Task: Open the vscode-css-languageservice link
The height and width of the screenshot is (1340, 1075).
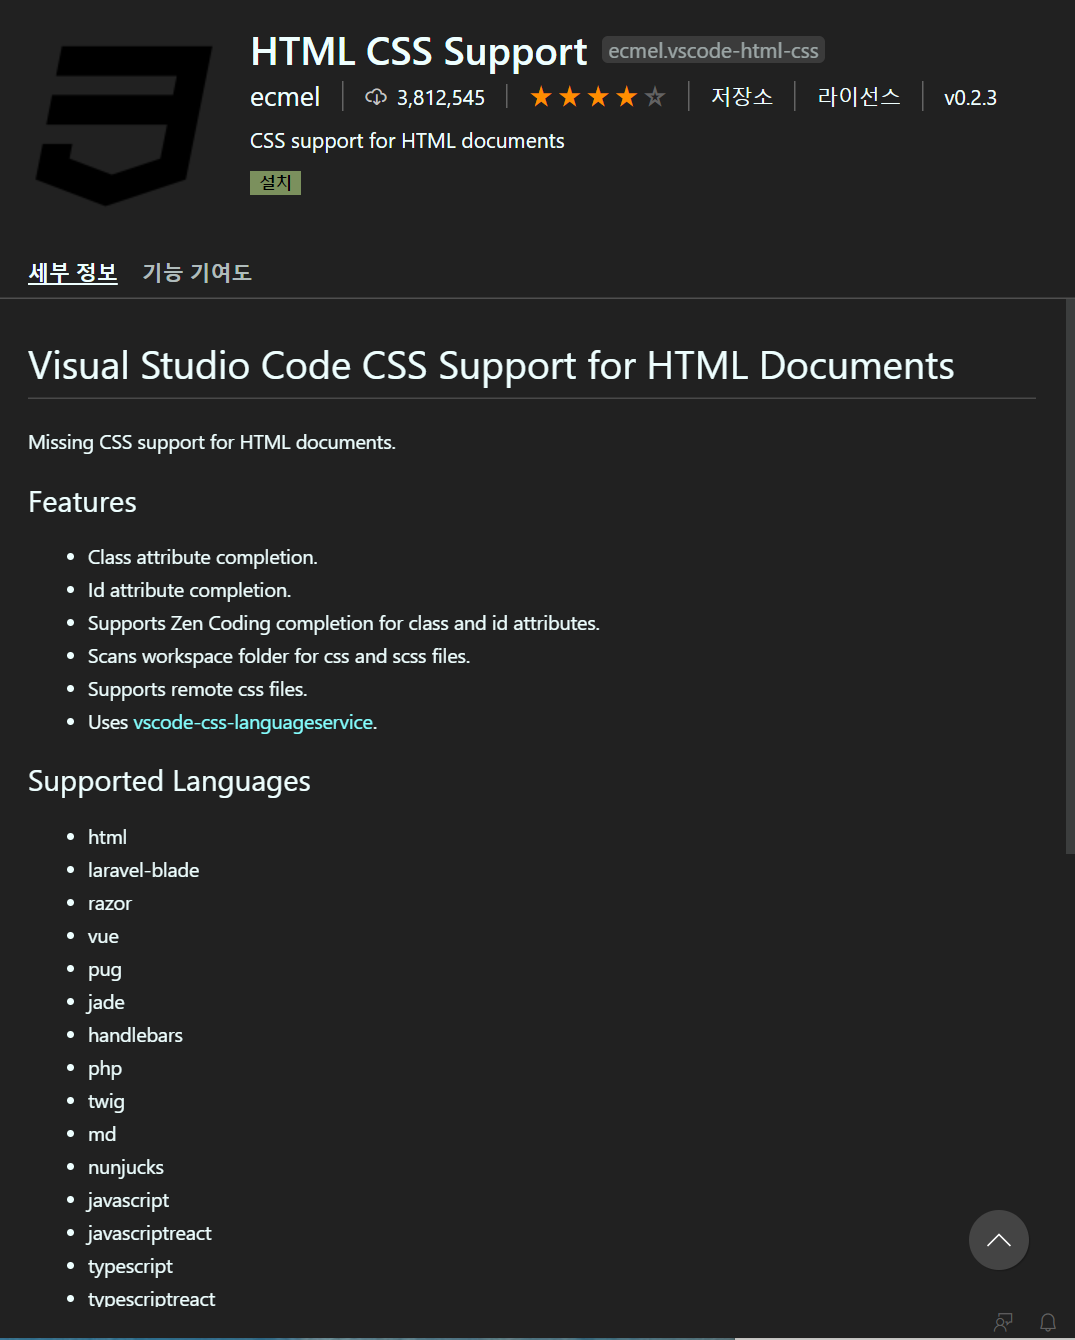Action: [x=253, y=722]
